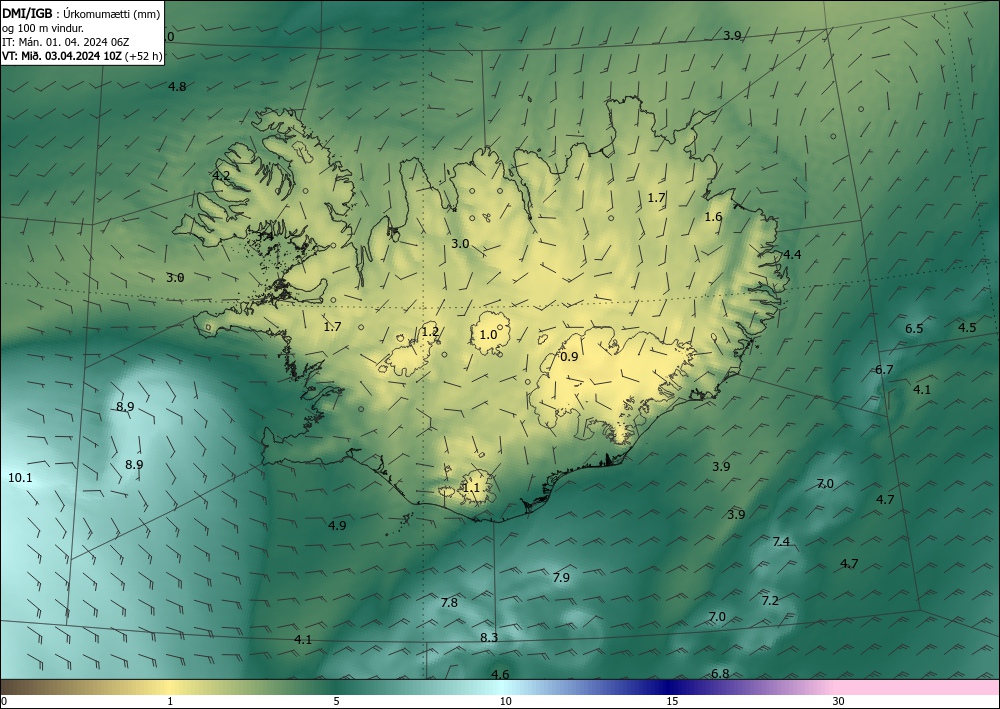Select the "VT: Mið. 03.04.2024 10Z (+52 h)" line
This screenshot has width=1000, height=709.
click(x=82, y=56)
